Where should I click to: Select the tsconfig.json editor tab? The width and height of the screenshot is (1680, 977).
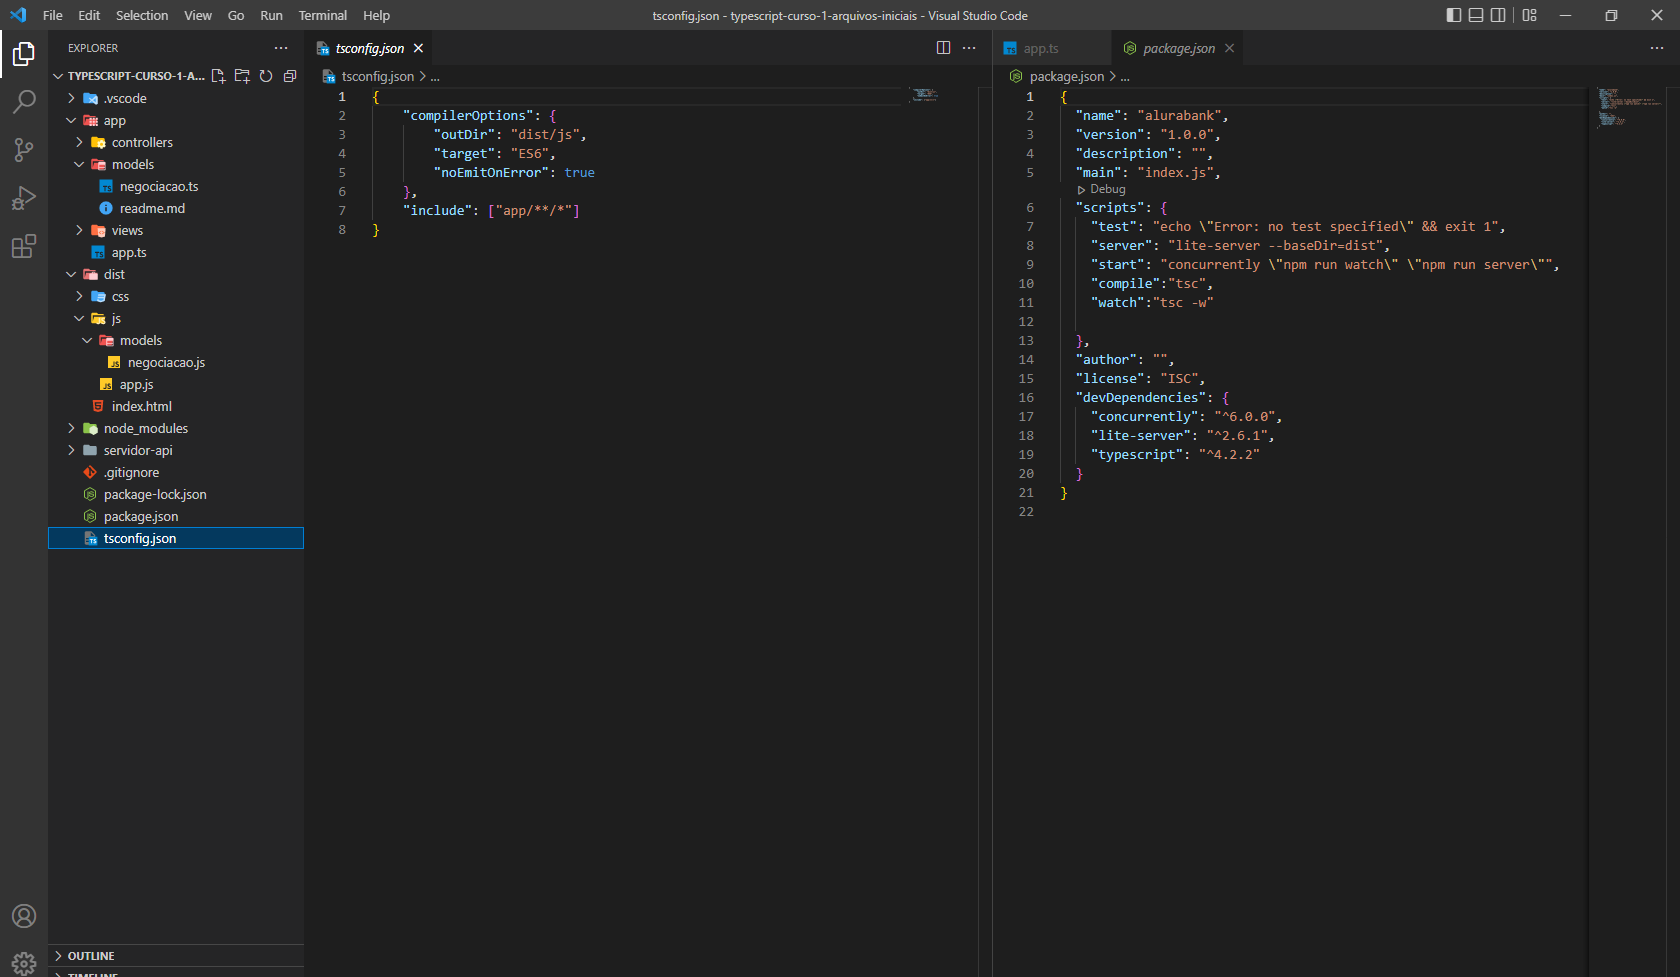pyautogui.click(x=370, y=48)
